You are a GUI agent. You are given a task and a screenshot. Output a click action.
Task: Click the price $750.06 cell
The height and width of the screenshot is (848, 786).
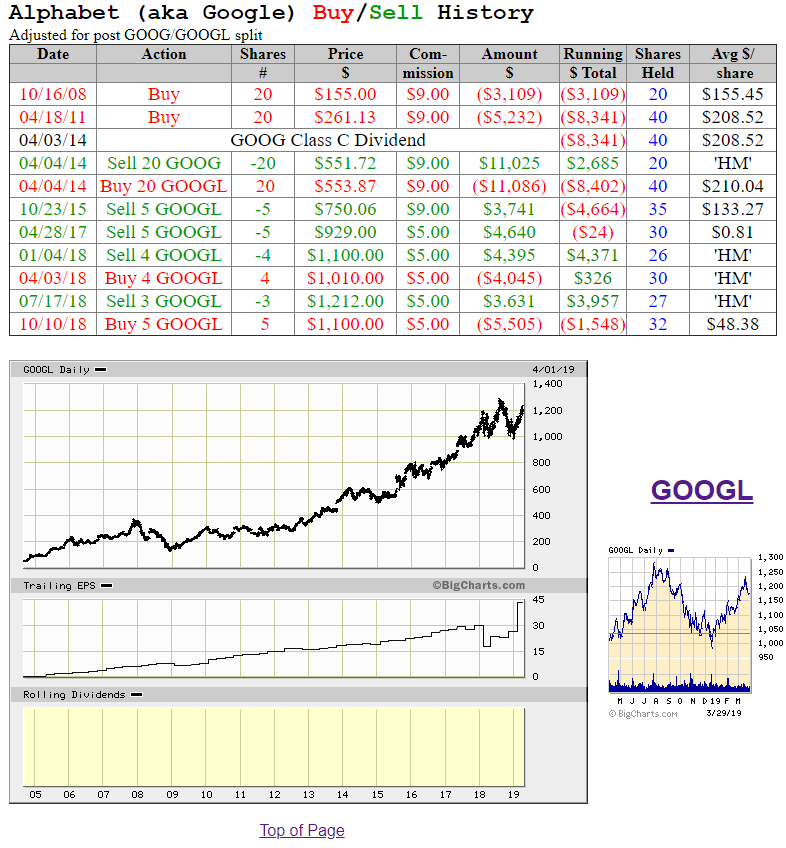pos(345,209)
